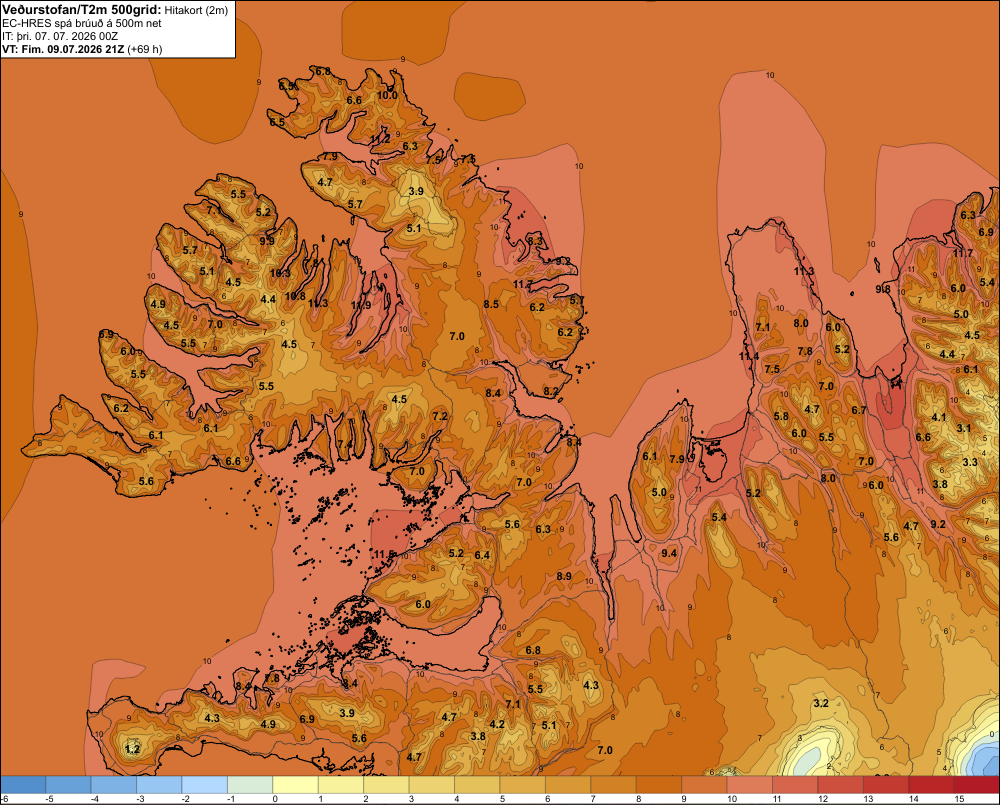Select the '3.1' temperature value
The height and width of the screenshot is (805, 1000).
964,428
